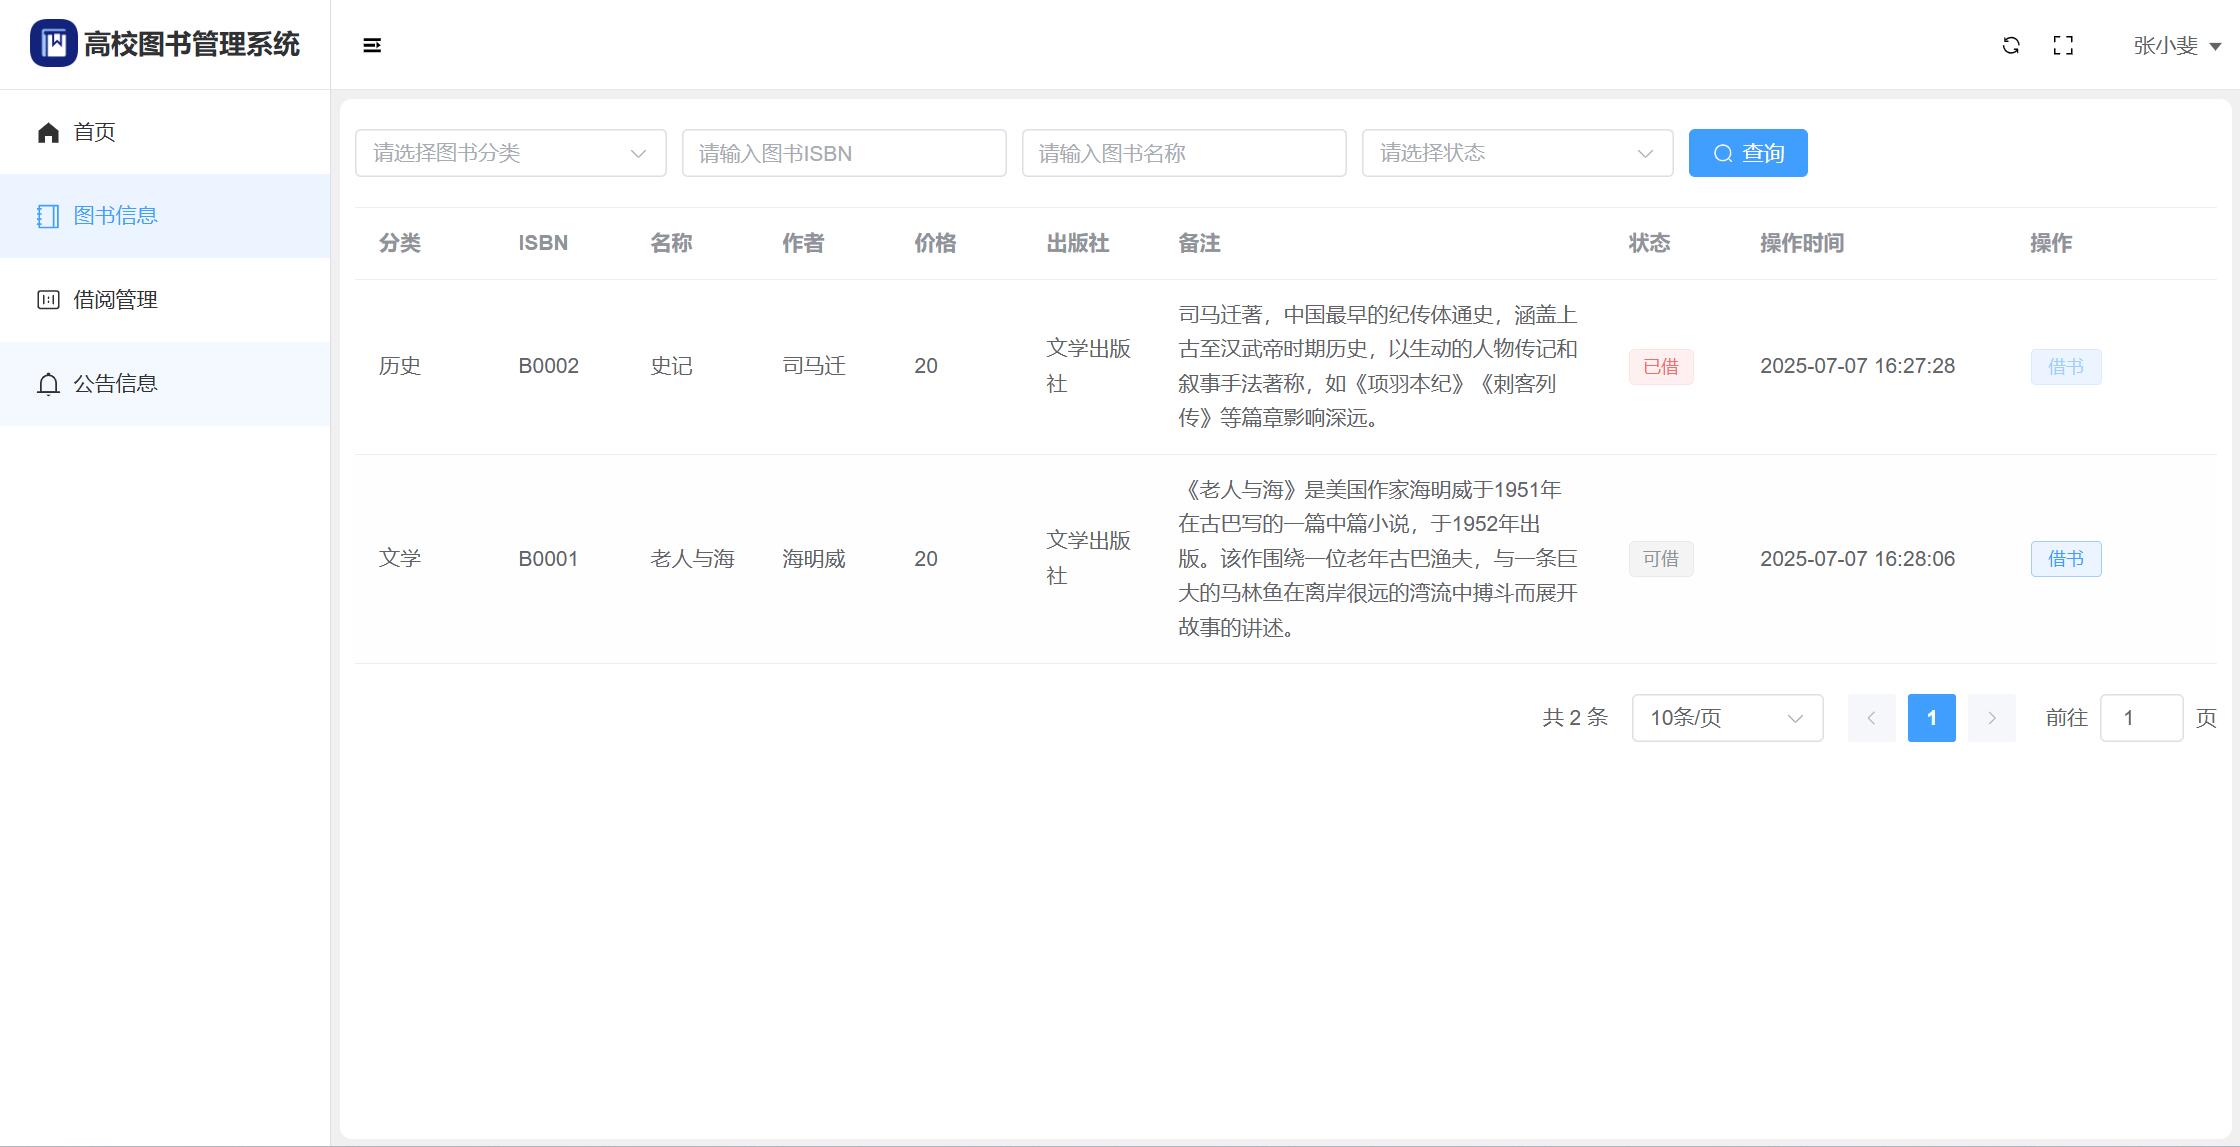2240x1147 pixels.
Task: Open the book category dropdown
Action: tap(510, 153)
